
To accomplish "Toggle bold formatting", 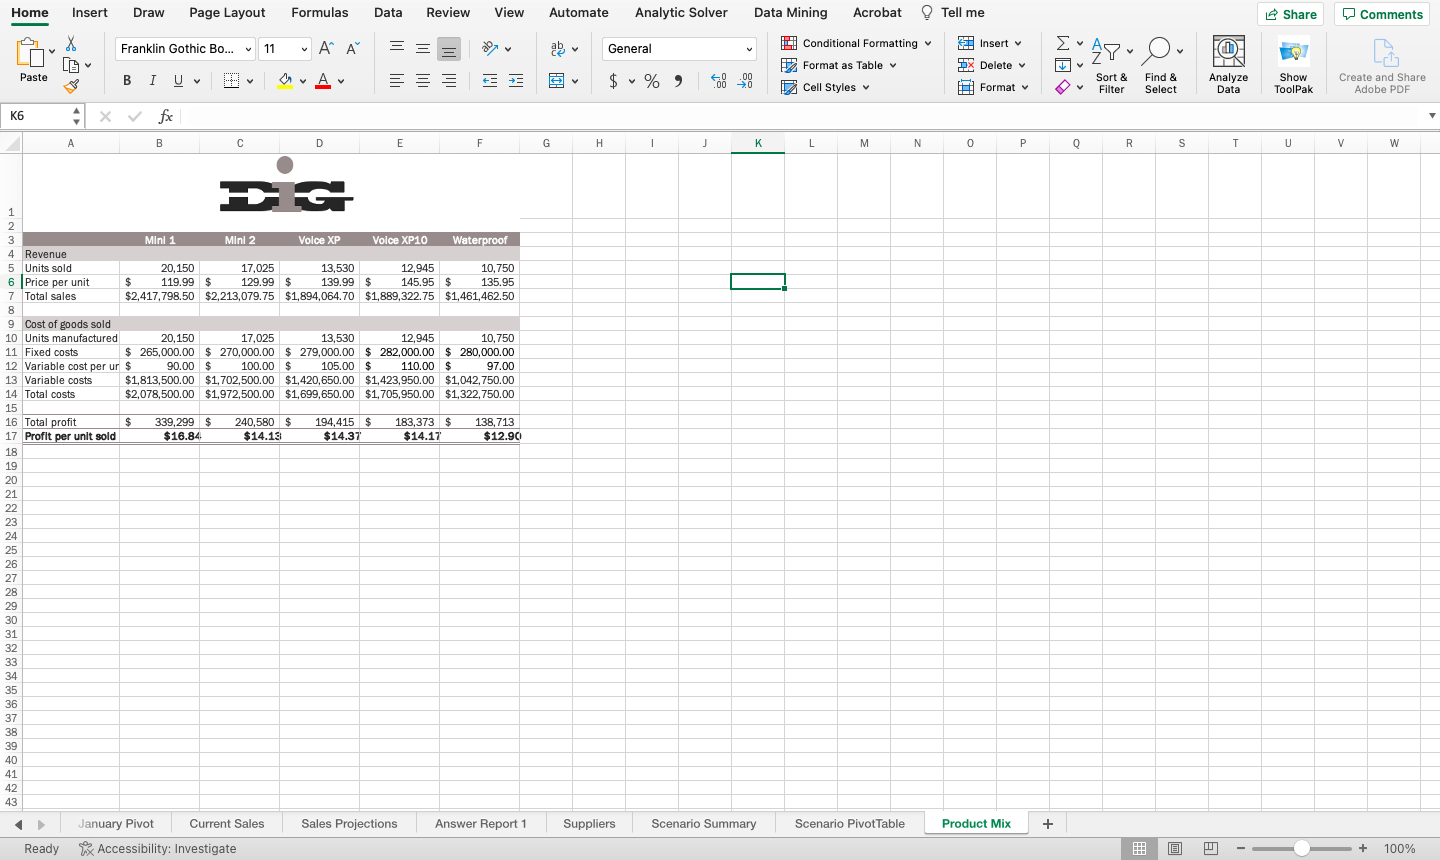I will [x=126, y=80].
